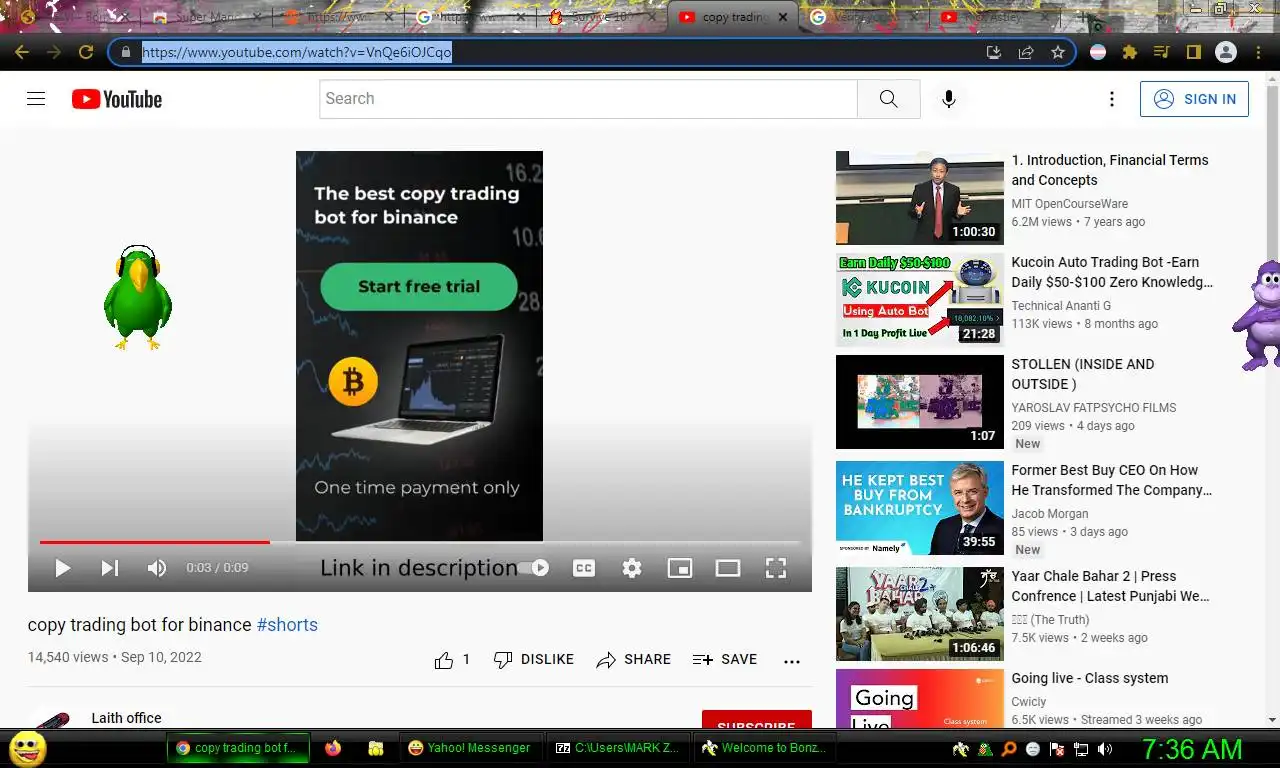1280x768 pixels.
Task: Adjust system volume tray icon
Action: click(1104, 749)
